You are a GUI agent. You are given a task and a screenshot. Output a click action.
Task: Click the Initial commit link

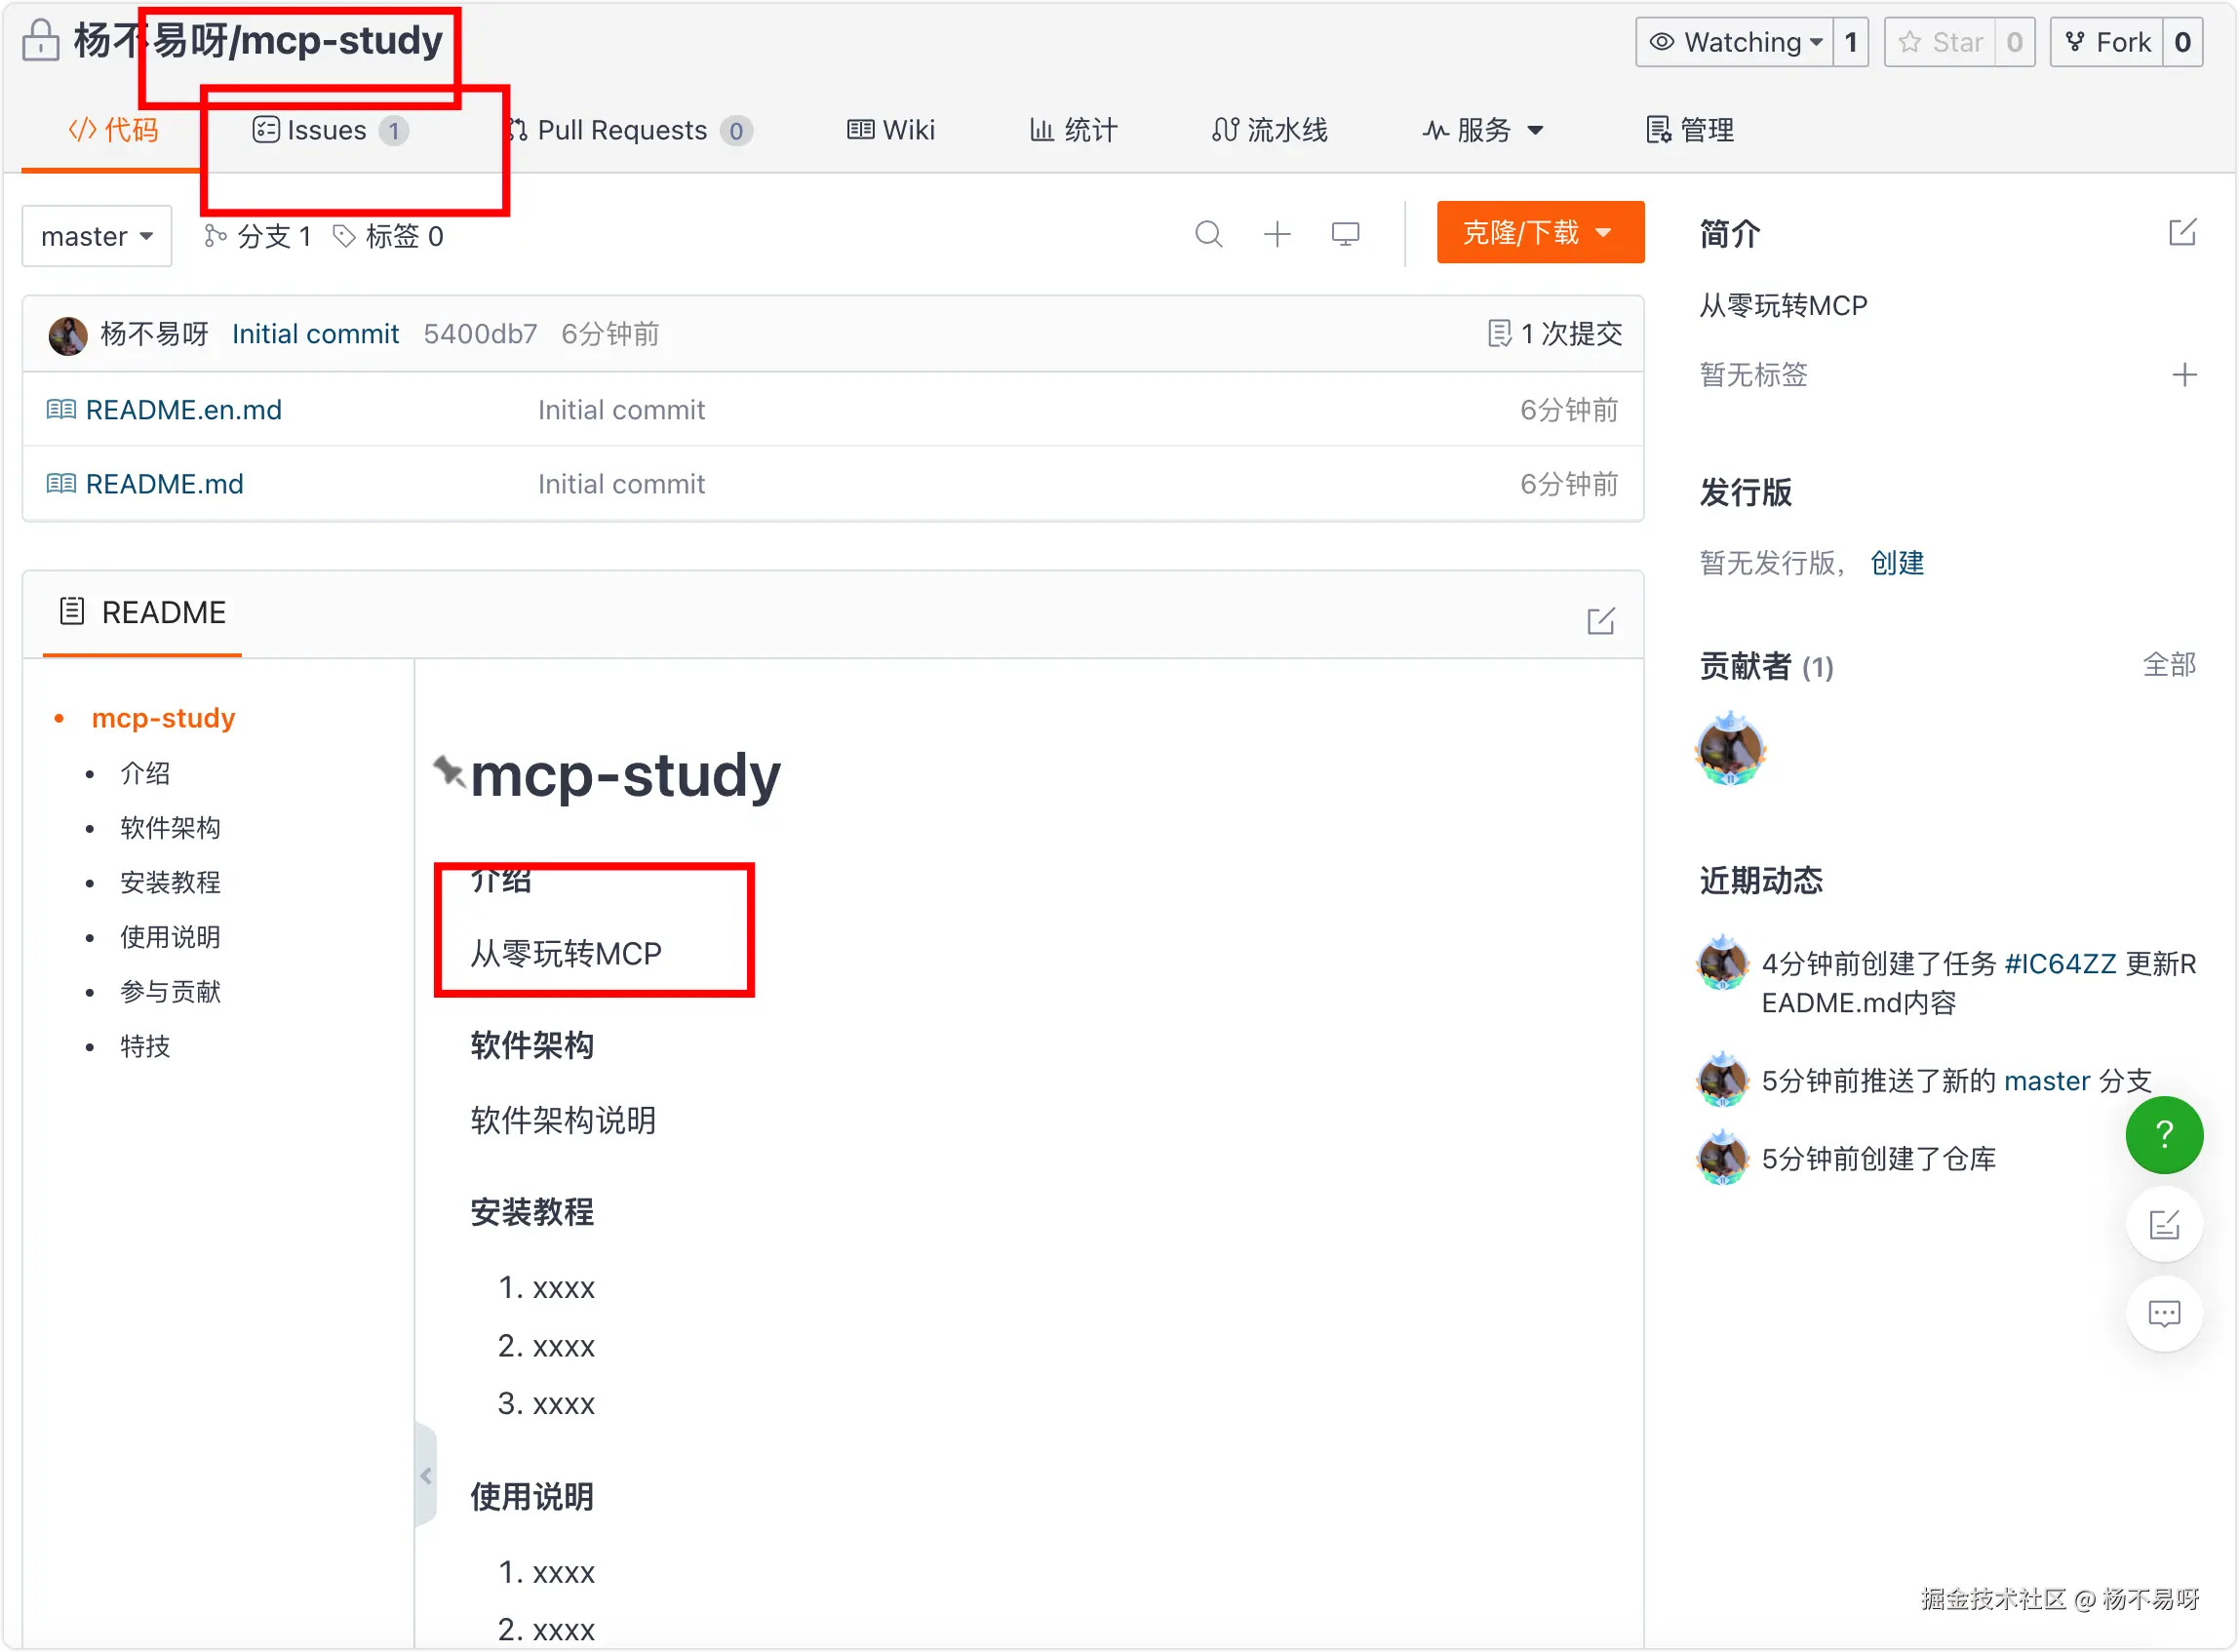tap(315, 334)
